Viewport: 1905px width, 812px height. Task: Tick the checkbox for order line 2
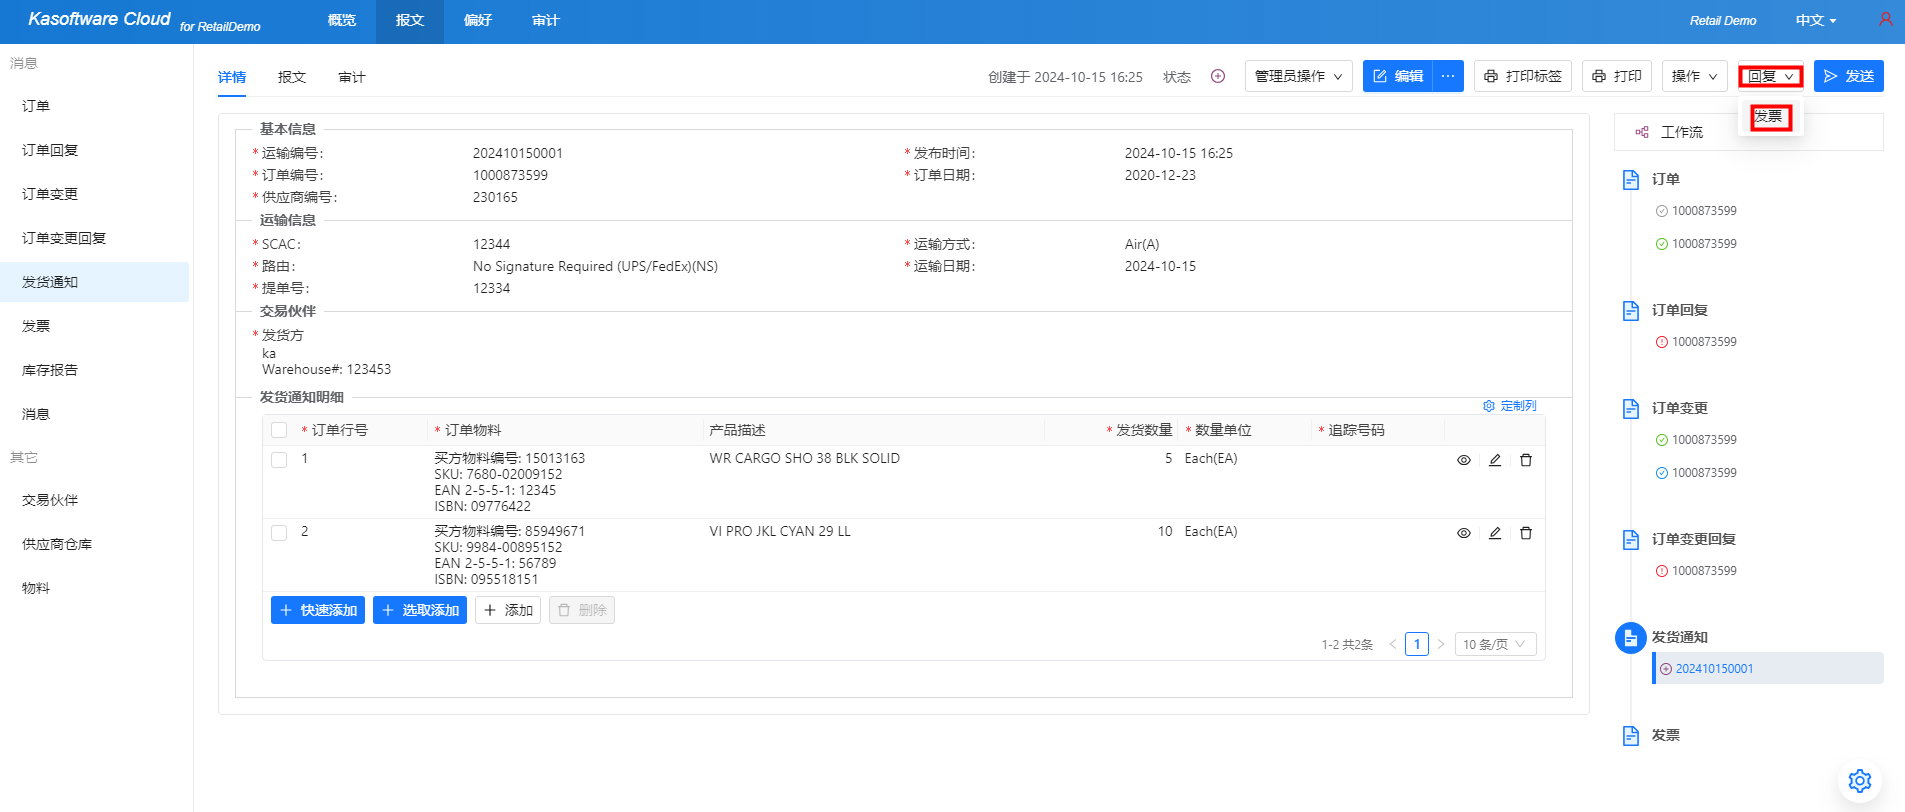279,533
